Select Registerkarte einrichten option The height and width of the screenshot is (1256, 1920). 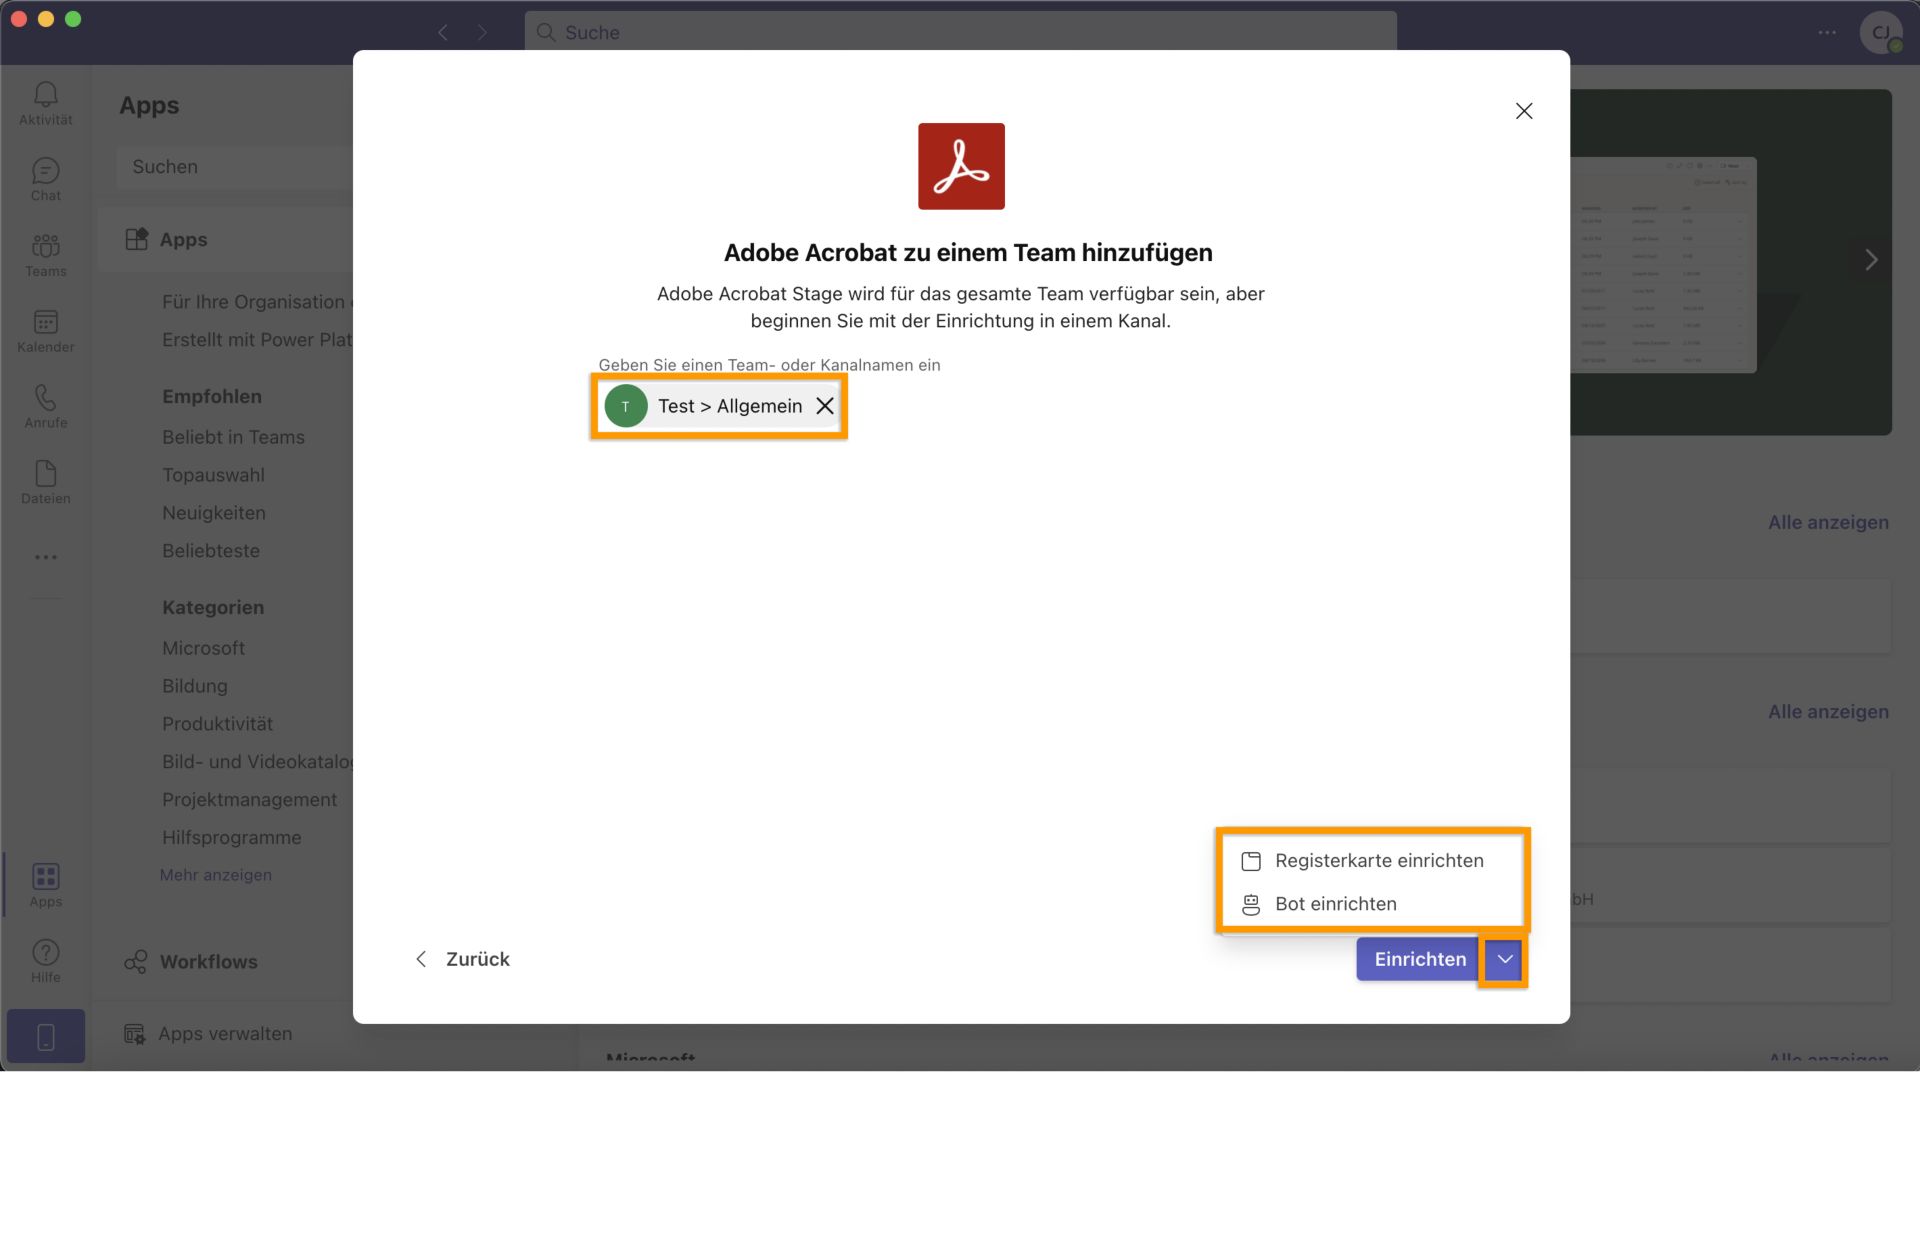[x=1379, y=861]
